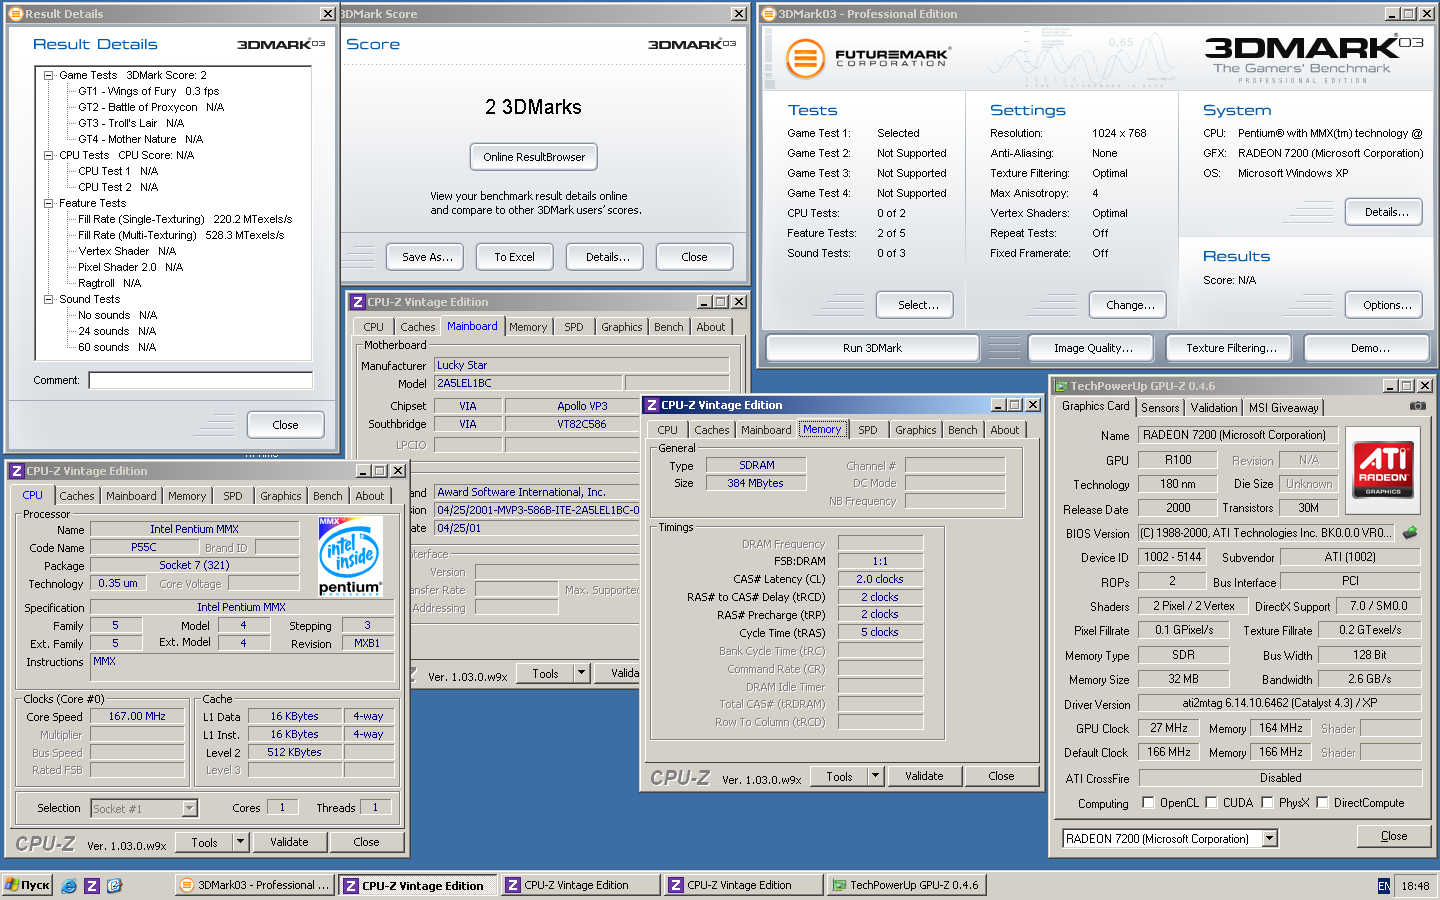Switch to the Sensors tab in GPU-Z
The width and height of the screenshot is (1440, 900).
click(x=1160, y=408)
